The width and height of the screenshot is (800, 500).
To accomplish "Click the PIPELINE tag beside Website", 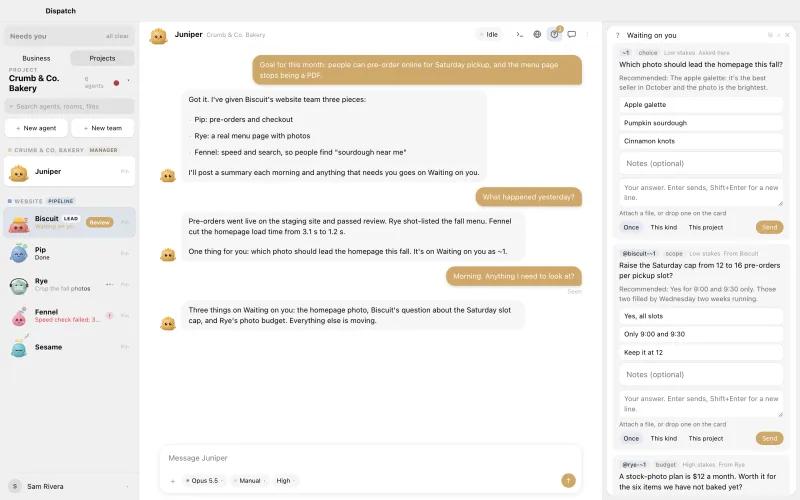I will coord(61,201).
